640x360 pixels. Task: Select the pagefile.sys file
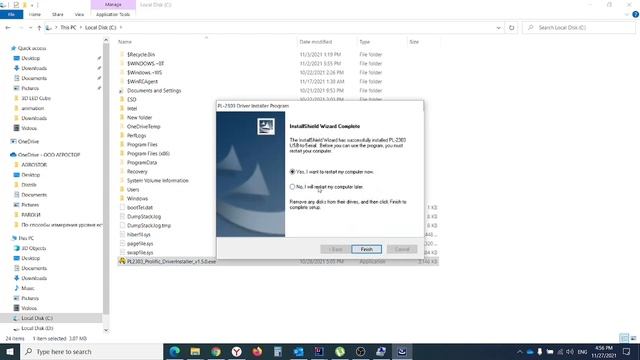[140, 243]
